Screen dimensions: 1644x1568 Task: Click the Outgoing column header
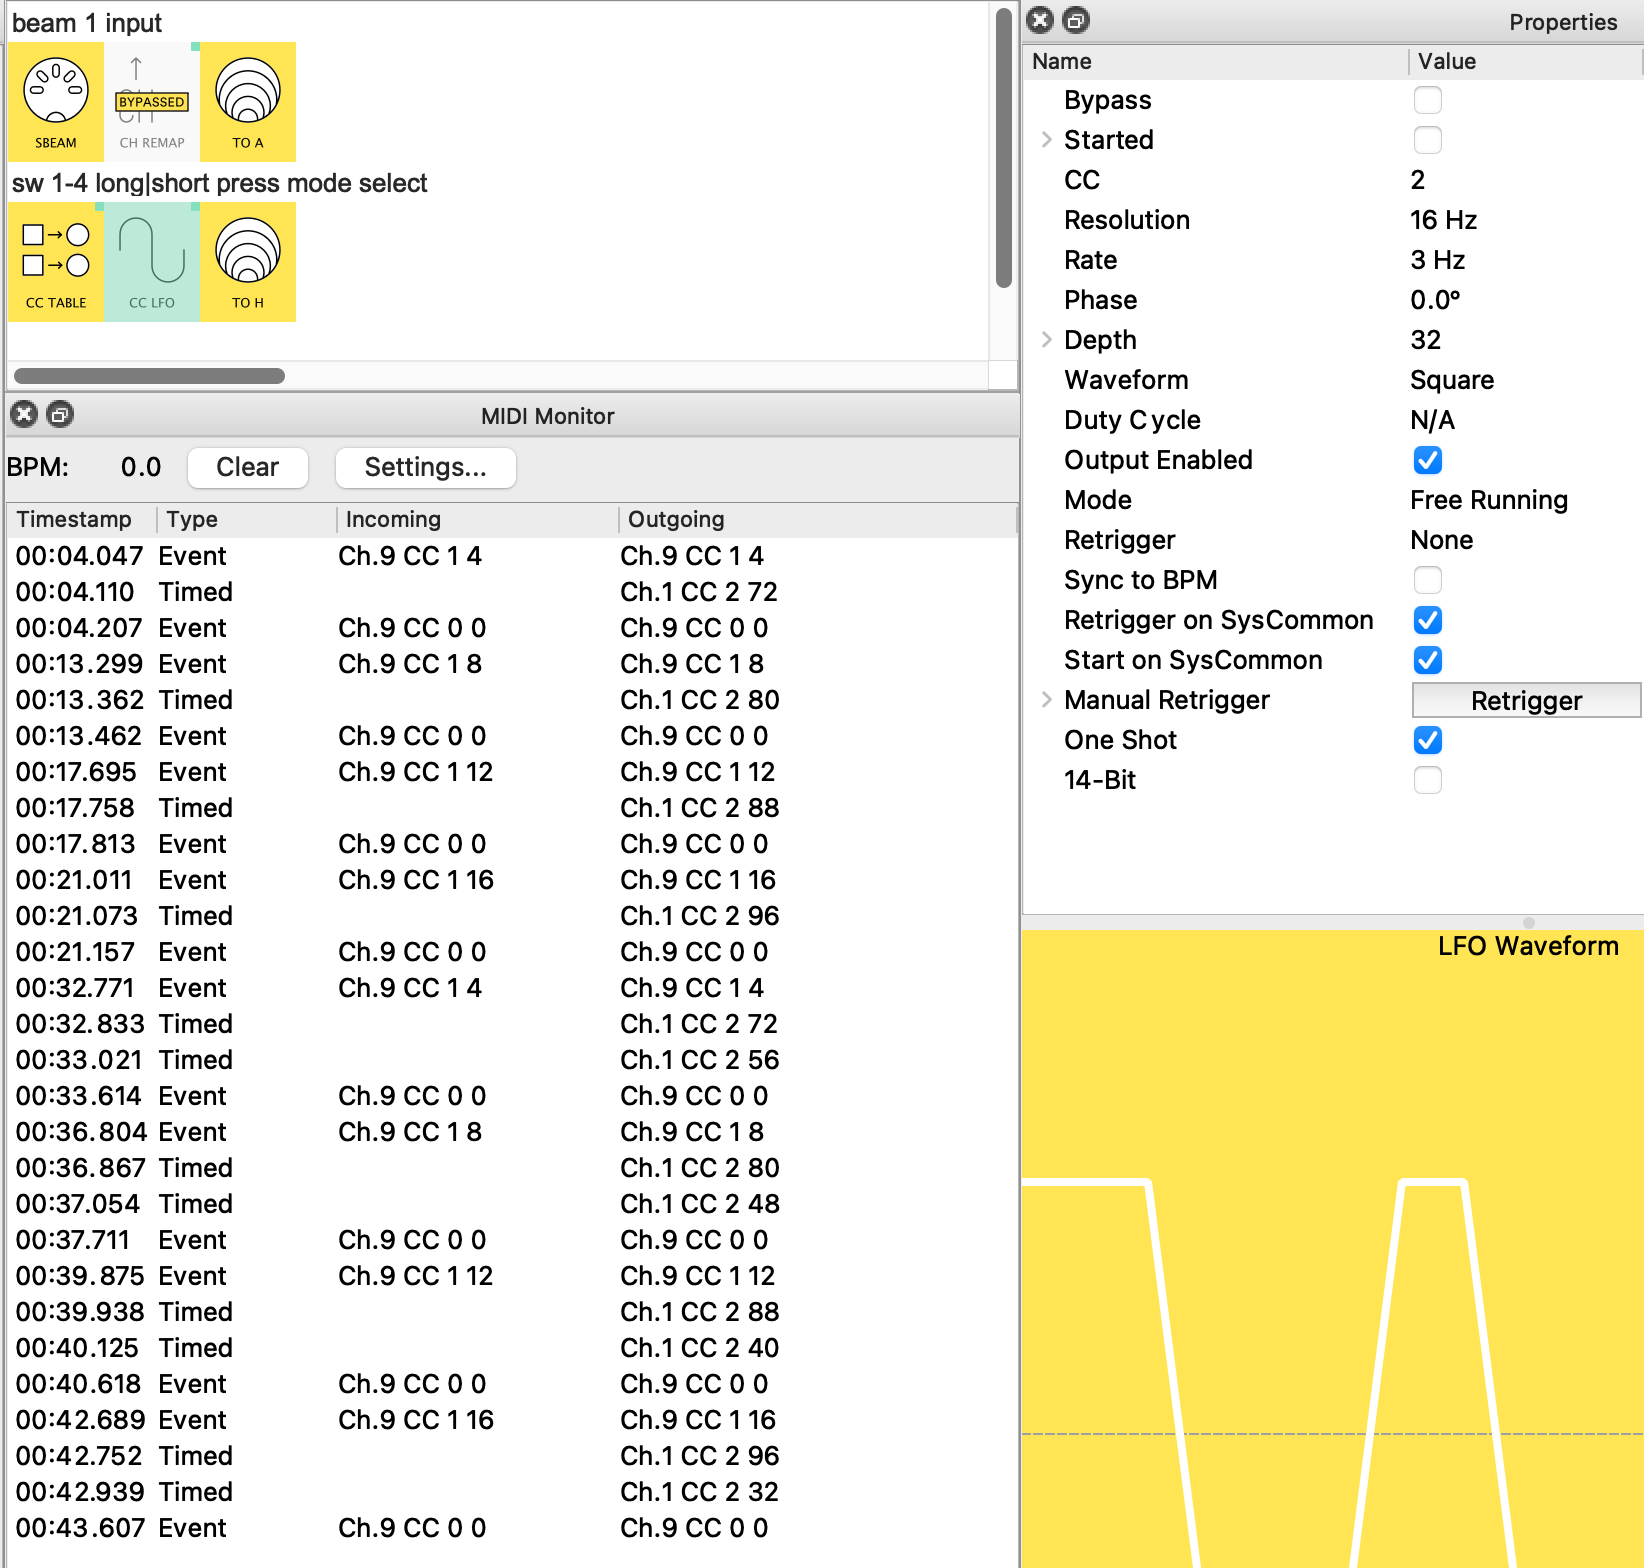click(676, 519)
